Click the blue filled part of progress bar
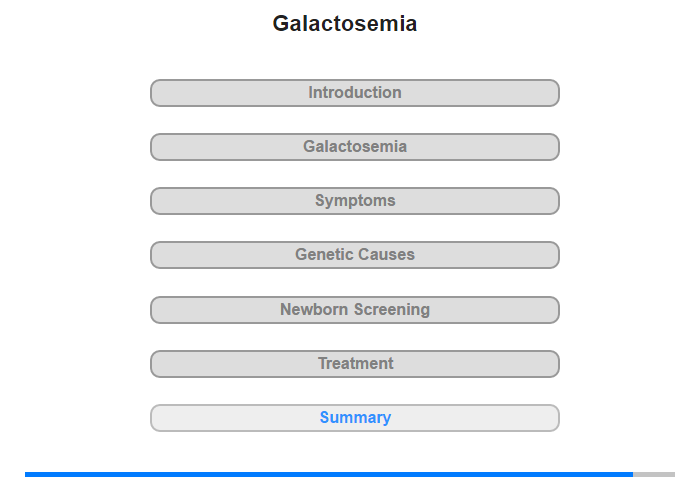700x480 pixels. point(329,474)
